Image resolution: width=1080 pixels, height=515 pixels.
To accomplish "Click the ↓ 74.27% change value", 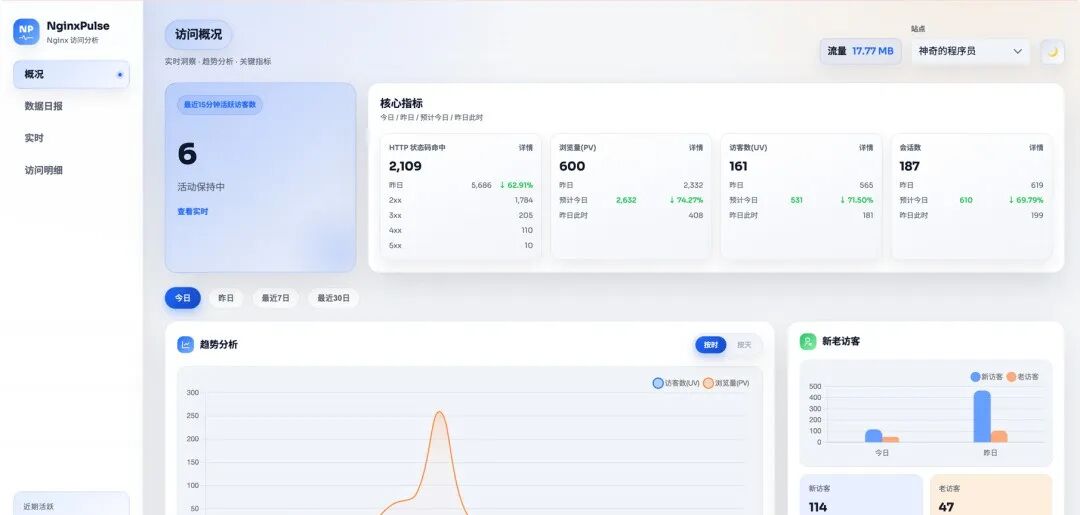I will coord(687,200).
